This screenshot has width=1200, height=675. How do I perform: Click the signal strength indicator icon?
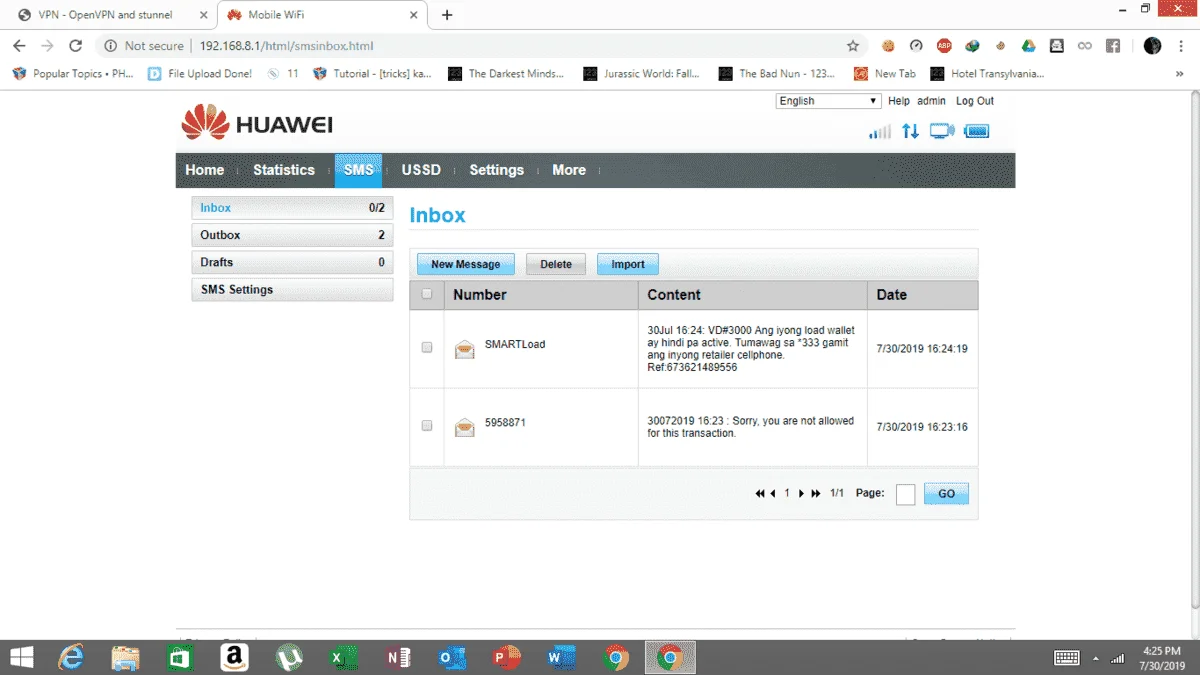(880, 131)
